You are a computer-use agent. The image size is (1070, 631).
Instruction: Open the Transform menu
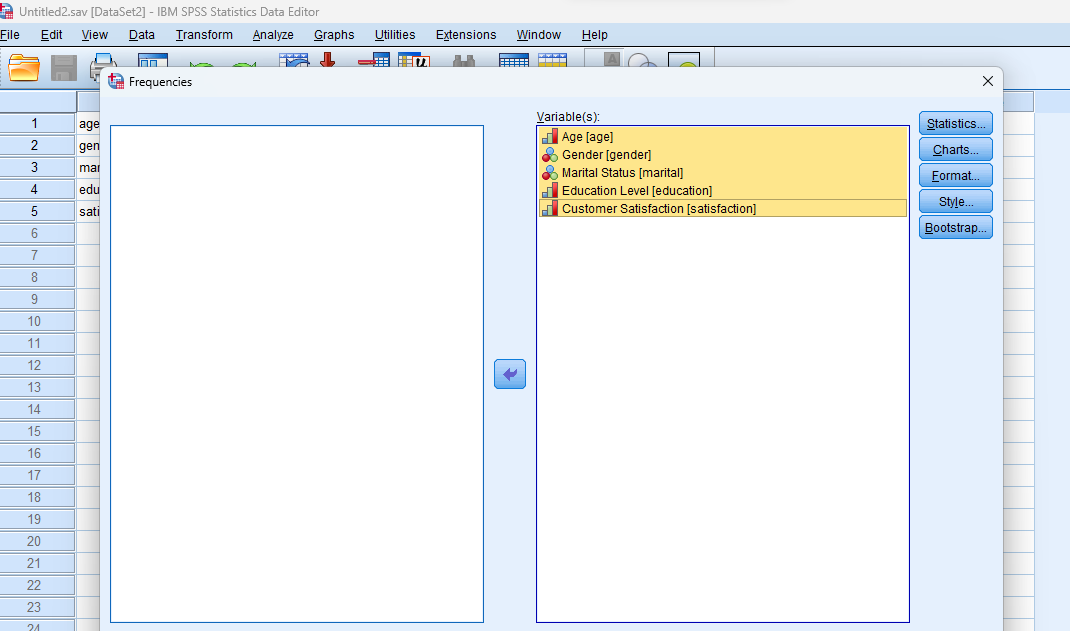tap(204, 34)
